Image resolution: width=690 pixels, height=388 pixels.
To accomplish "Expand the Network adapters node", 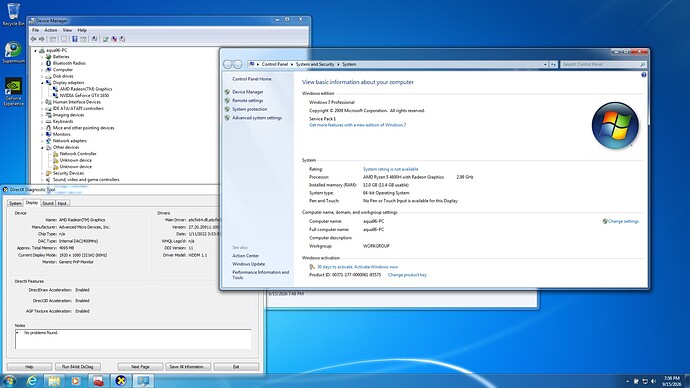I will point(42,141).
